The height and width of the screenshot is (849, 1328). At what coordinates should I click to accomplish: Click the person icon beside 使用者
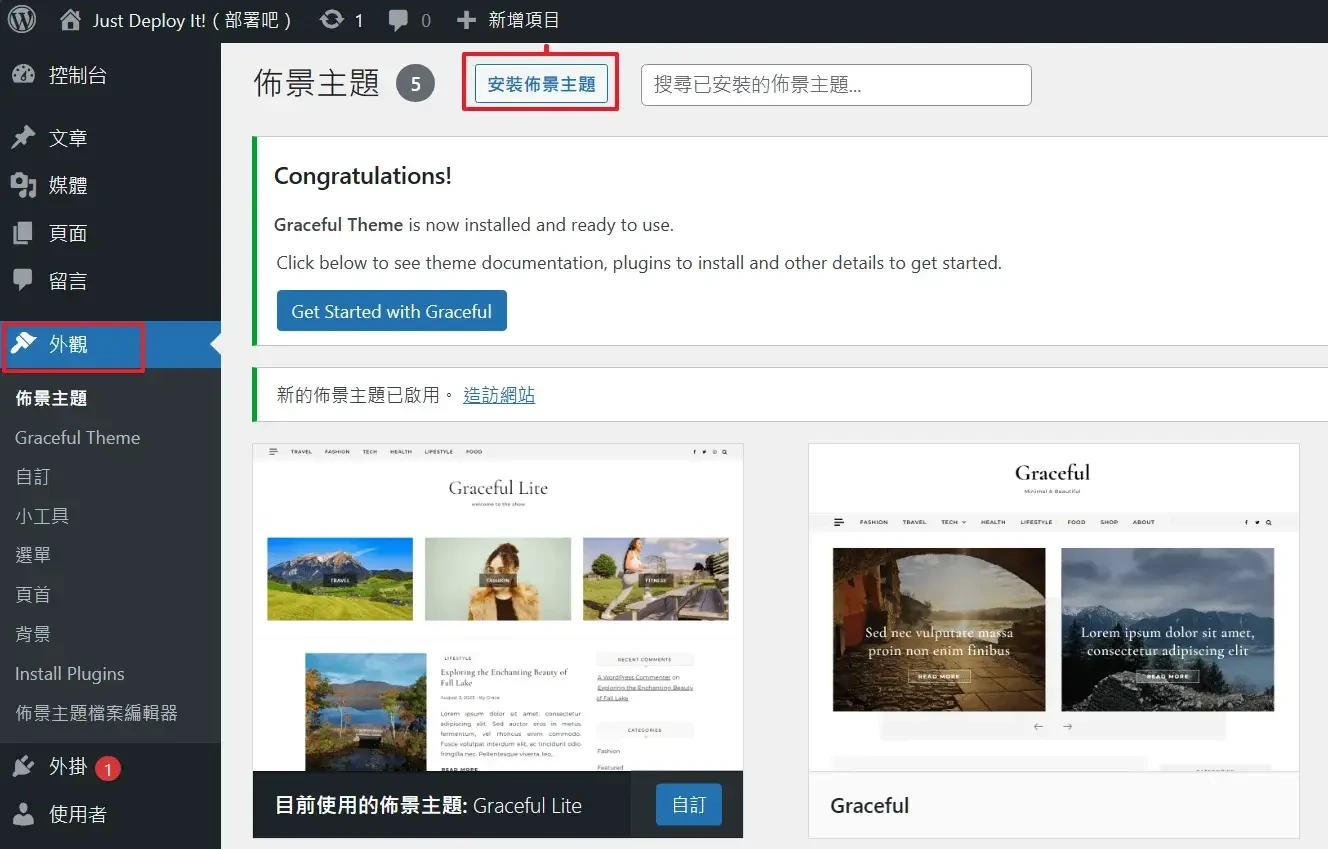[x=23, y=814]
